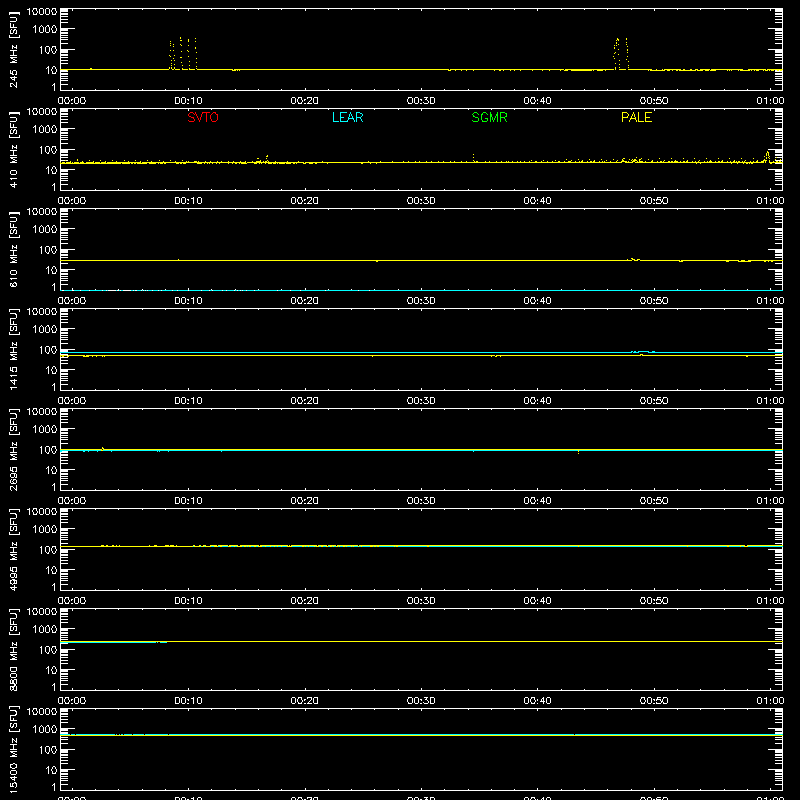Click the red SVTO station label
The width and height of the screenshot is (800, 800).
tap(203, 117)
